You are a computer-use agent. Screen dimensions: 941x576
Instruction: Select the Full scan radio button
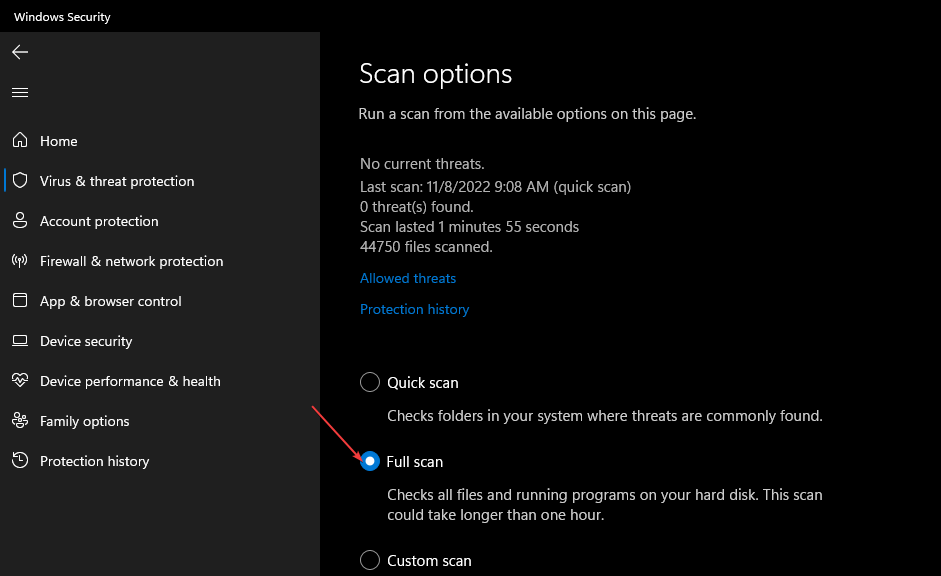(x=370, y=461)
